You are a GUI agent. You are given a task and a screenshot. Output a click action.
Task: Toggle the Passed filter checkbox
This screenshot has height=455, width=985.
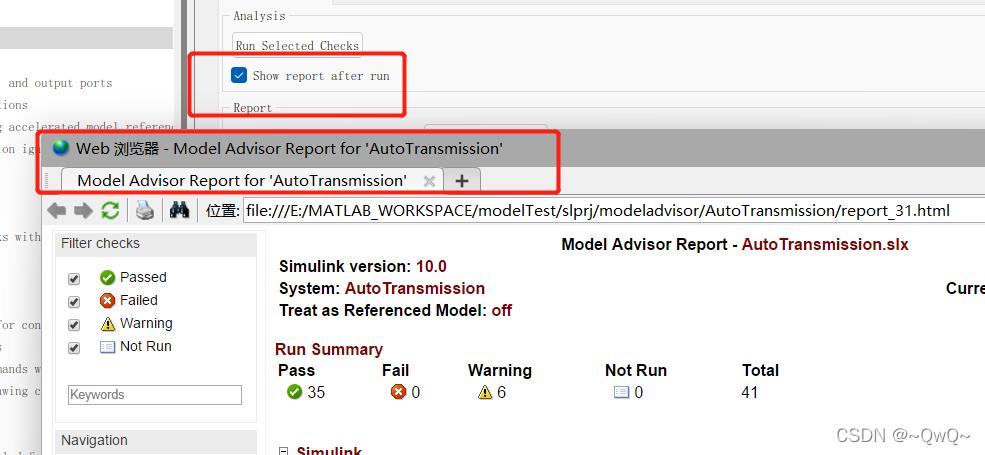(74, 278)
